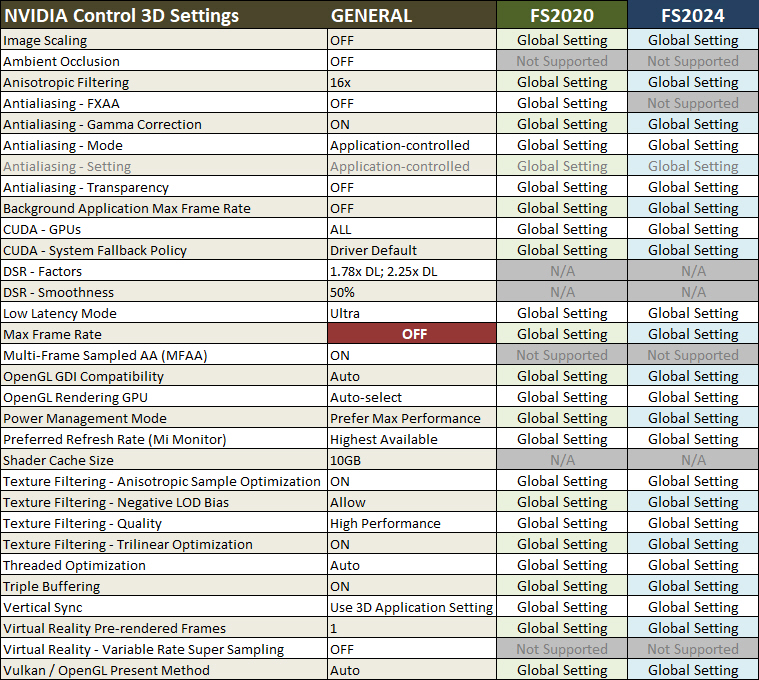Click the Threaded Optimization row label
The image size is (759, 680).
(x=74, y=565)
